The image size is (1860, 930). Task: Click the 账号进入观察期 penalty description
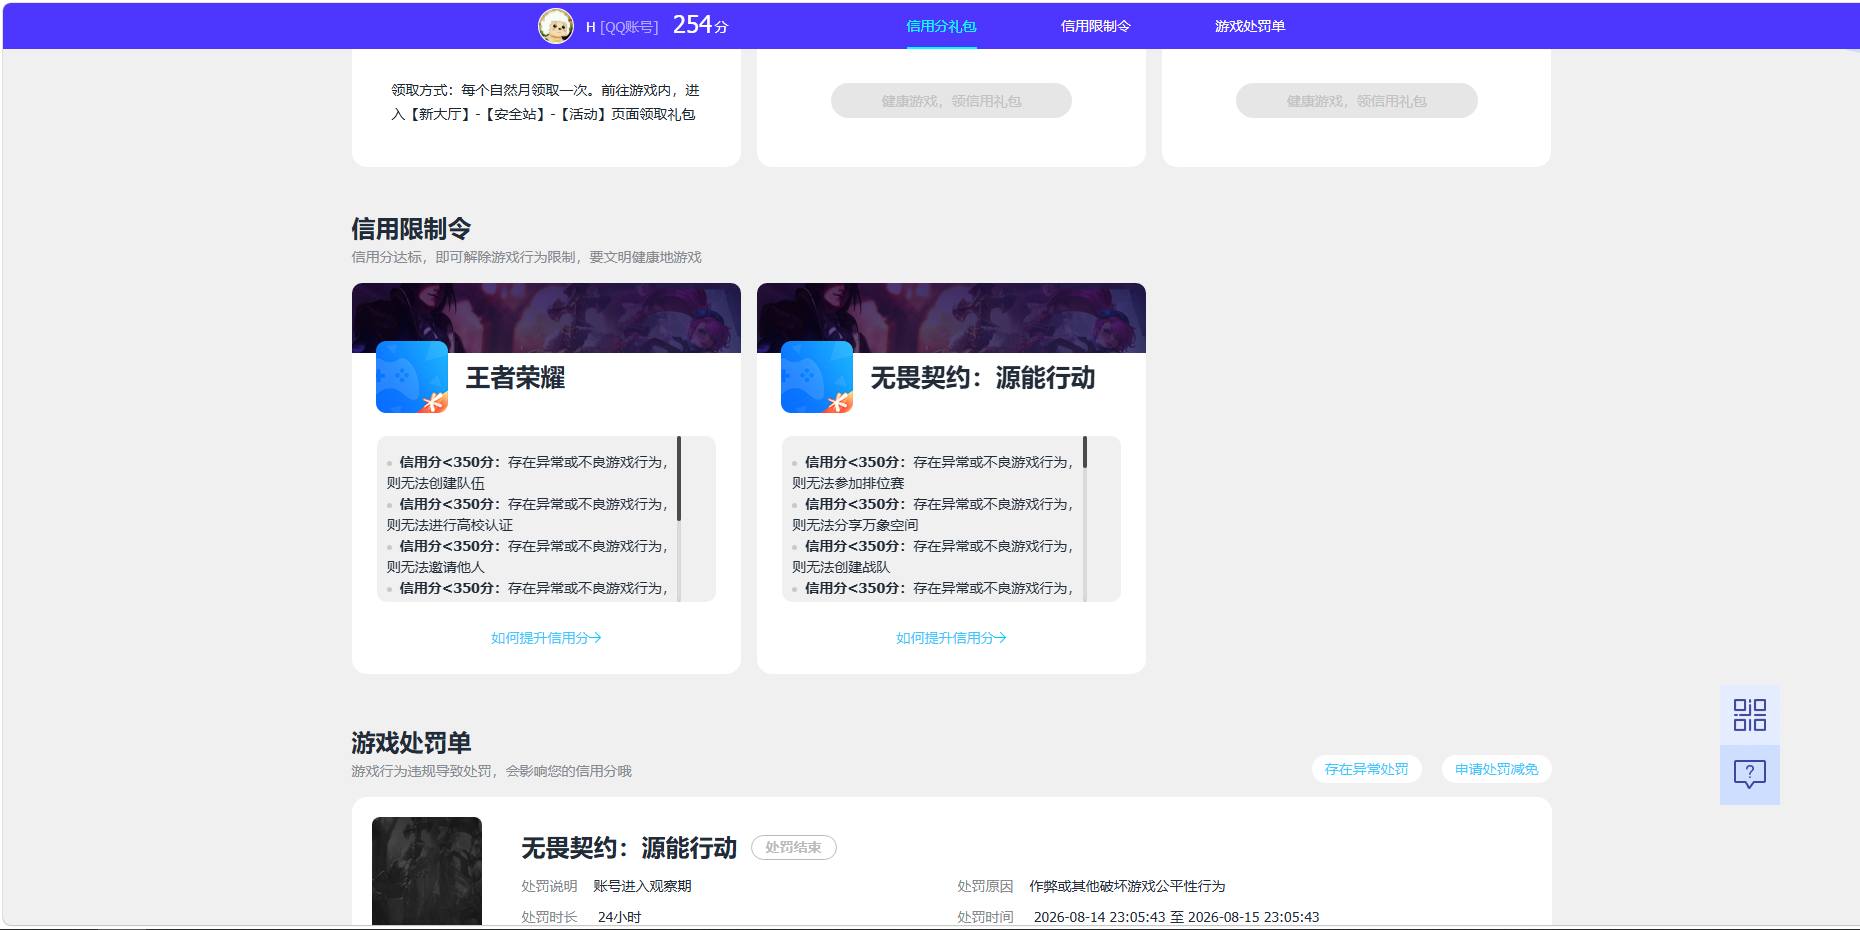(x=642, y=886)
